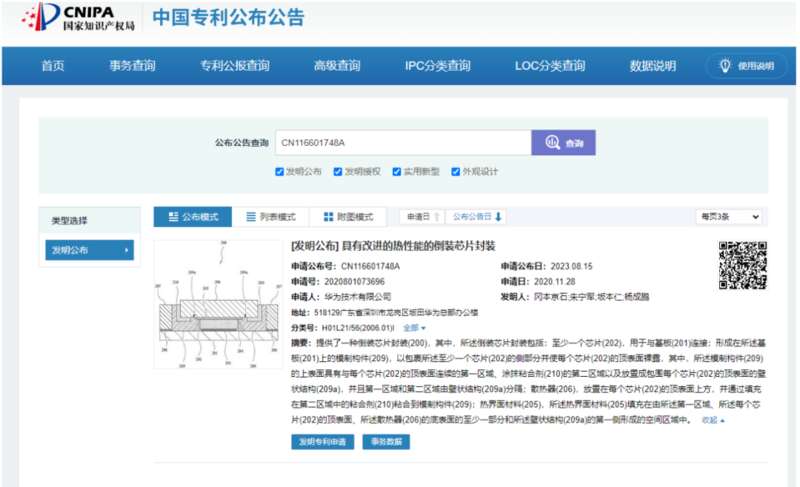Open the 每页3条 per-page dropdown

(x=728, y=217)
